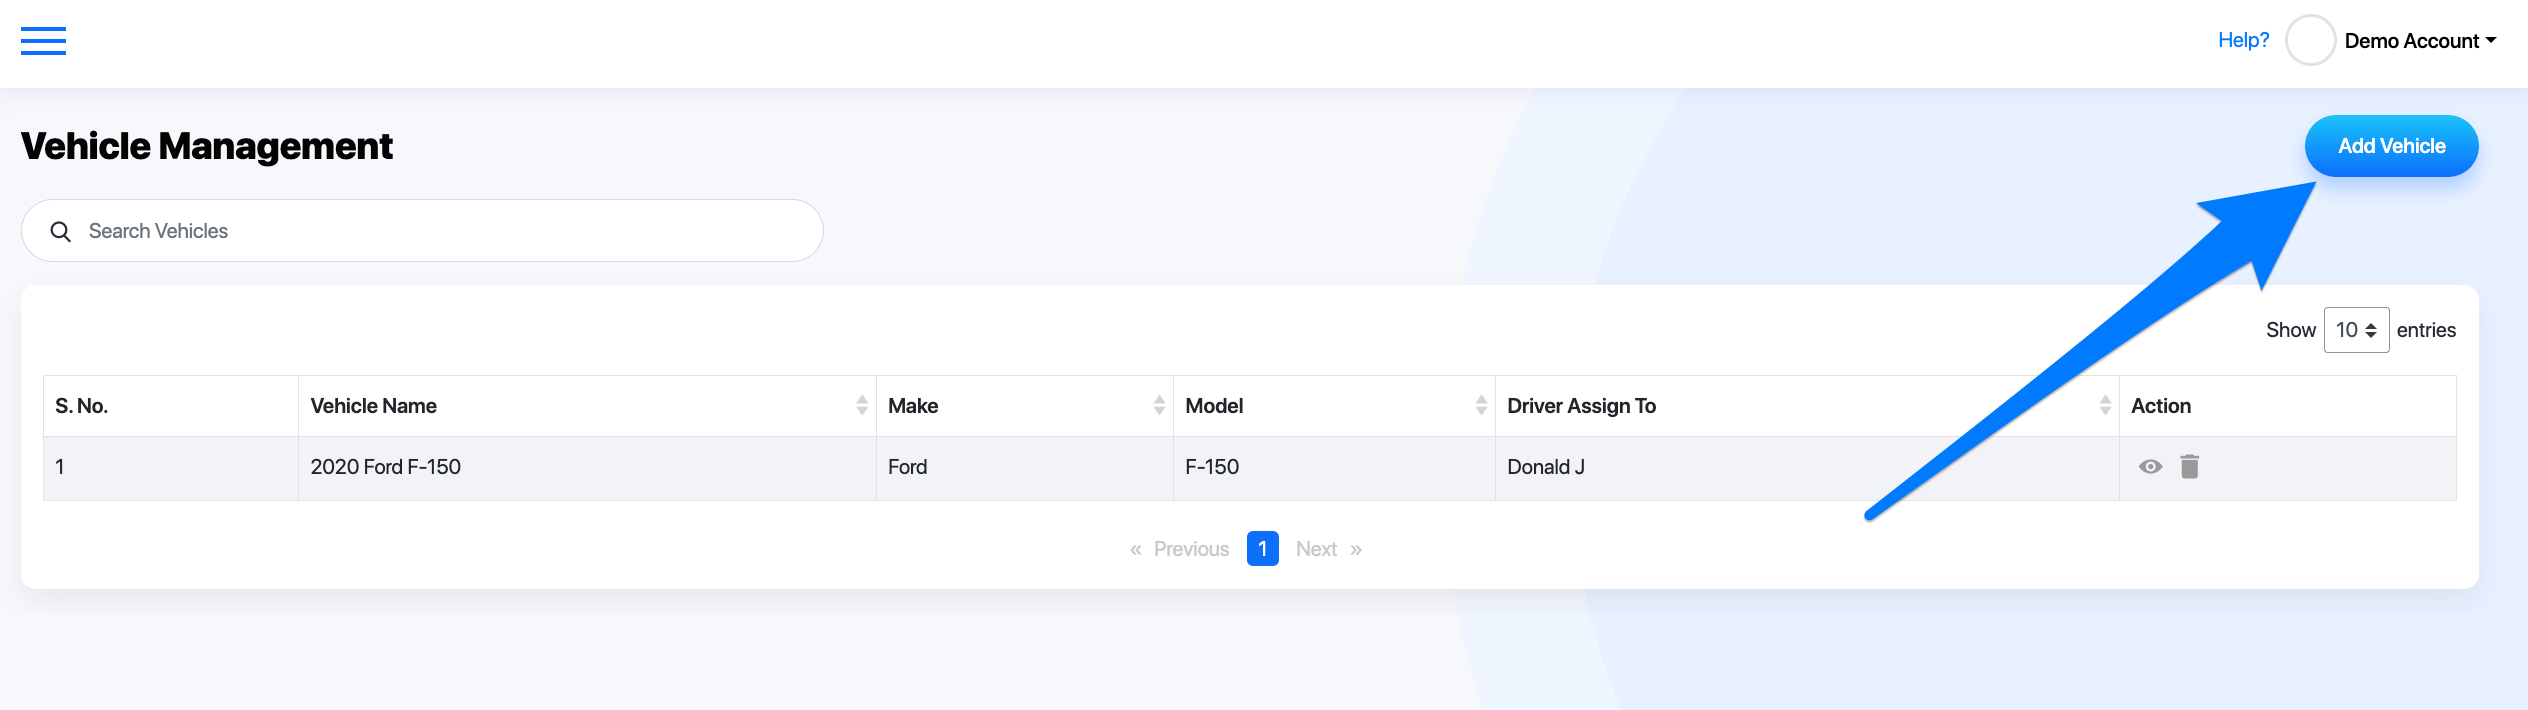
Task: Select page 1 in pagination
Action: click(x=1262, y=549)
